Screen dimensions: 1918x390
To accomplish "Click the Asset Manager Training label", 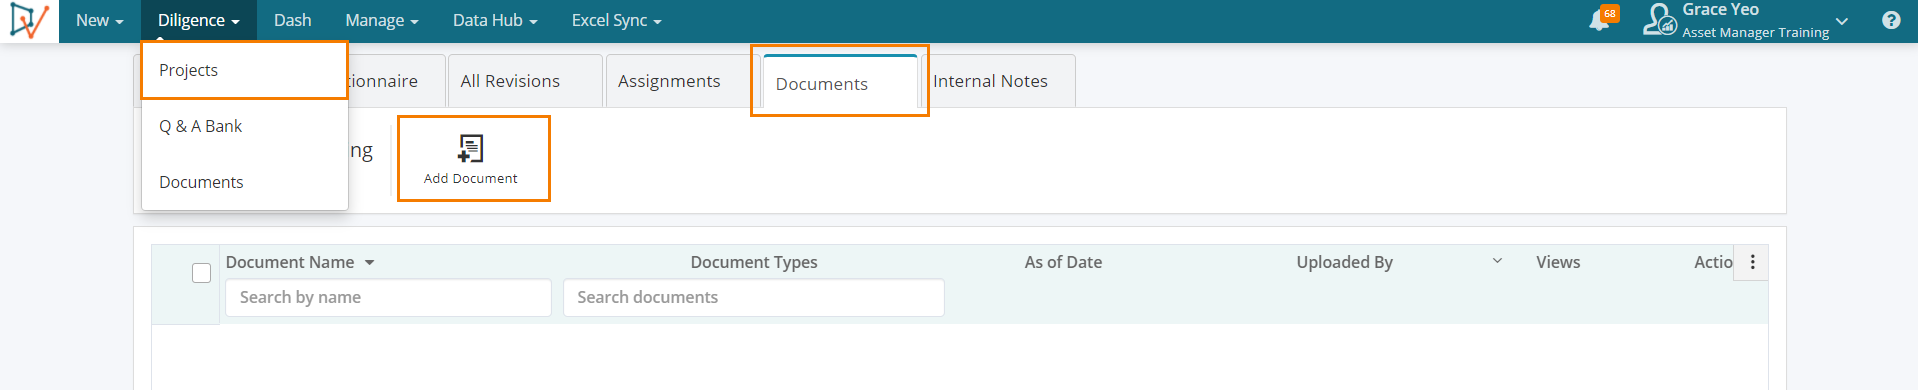I will point(1755,32).
